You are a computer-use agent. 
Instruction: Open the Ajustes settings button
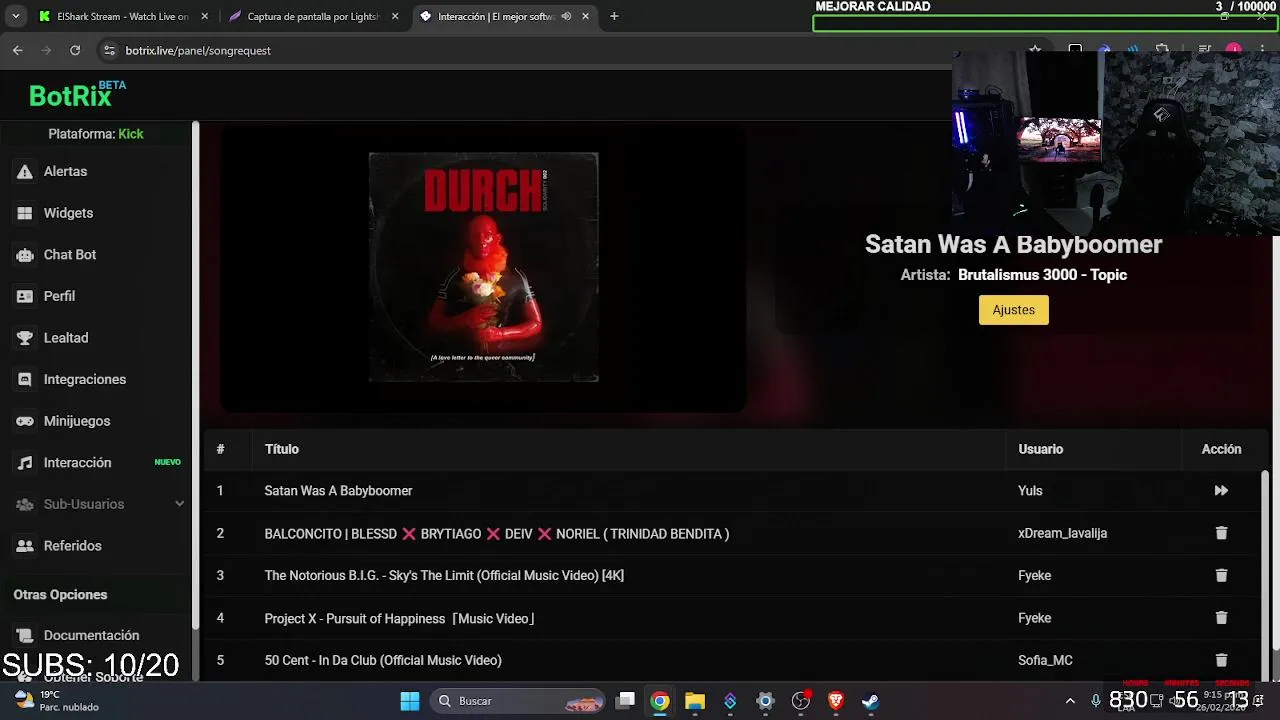(x=1013, y=310)
